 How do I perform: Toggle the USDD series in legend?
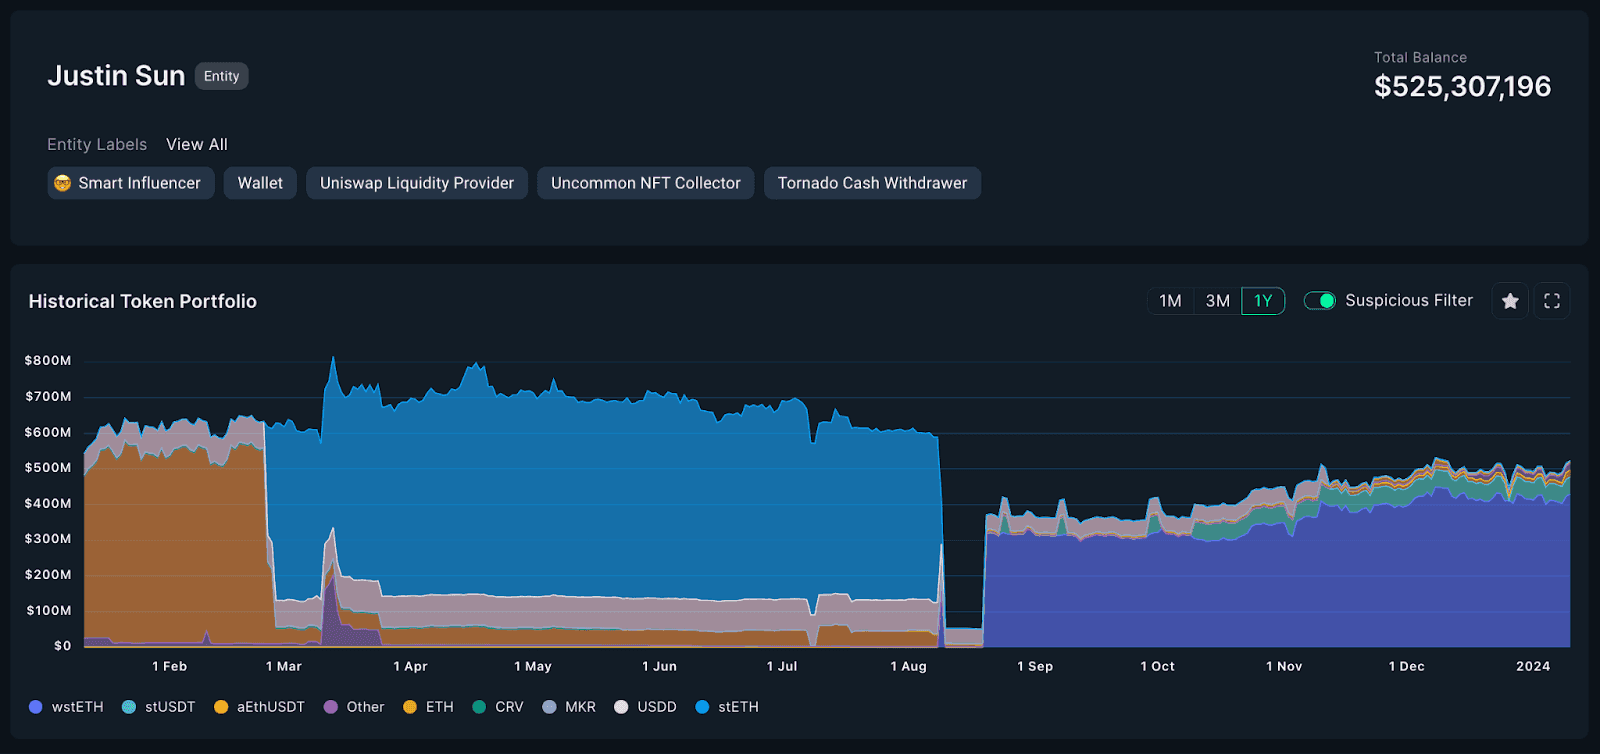click(645, 707)
